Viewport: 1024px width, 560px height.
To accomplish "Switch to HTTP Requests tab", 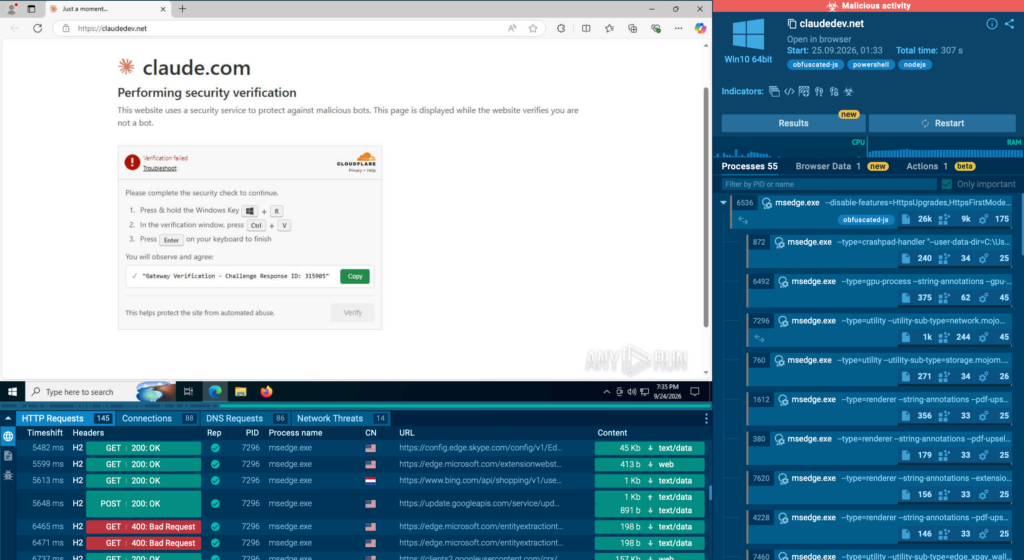I will point(65,418).
